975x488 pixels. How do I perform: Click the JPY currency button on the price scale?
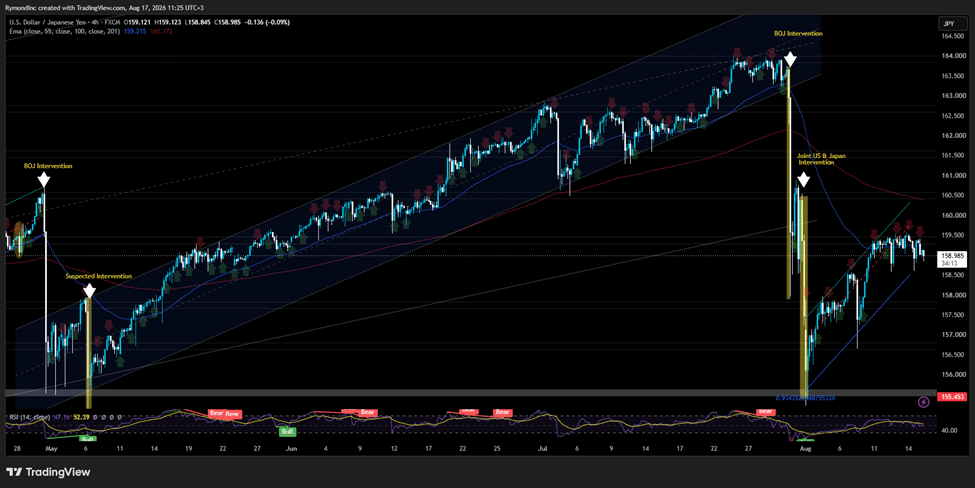951,24
